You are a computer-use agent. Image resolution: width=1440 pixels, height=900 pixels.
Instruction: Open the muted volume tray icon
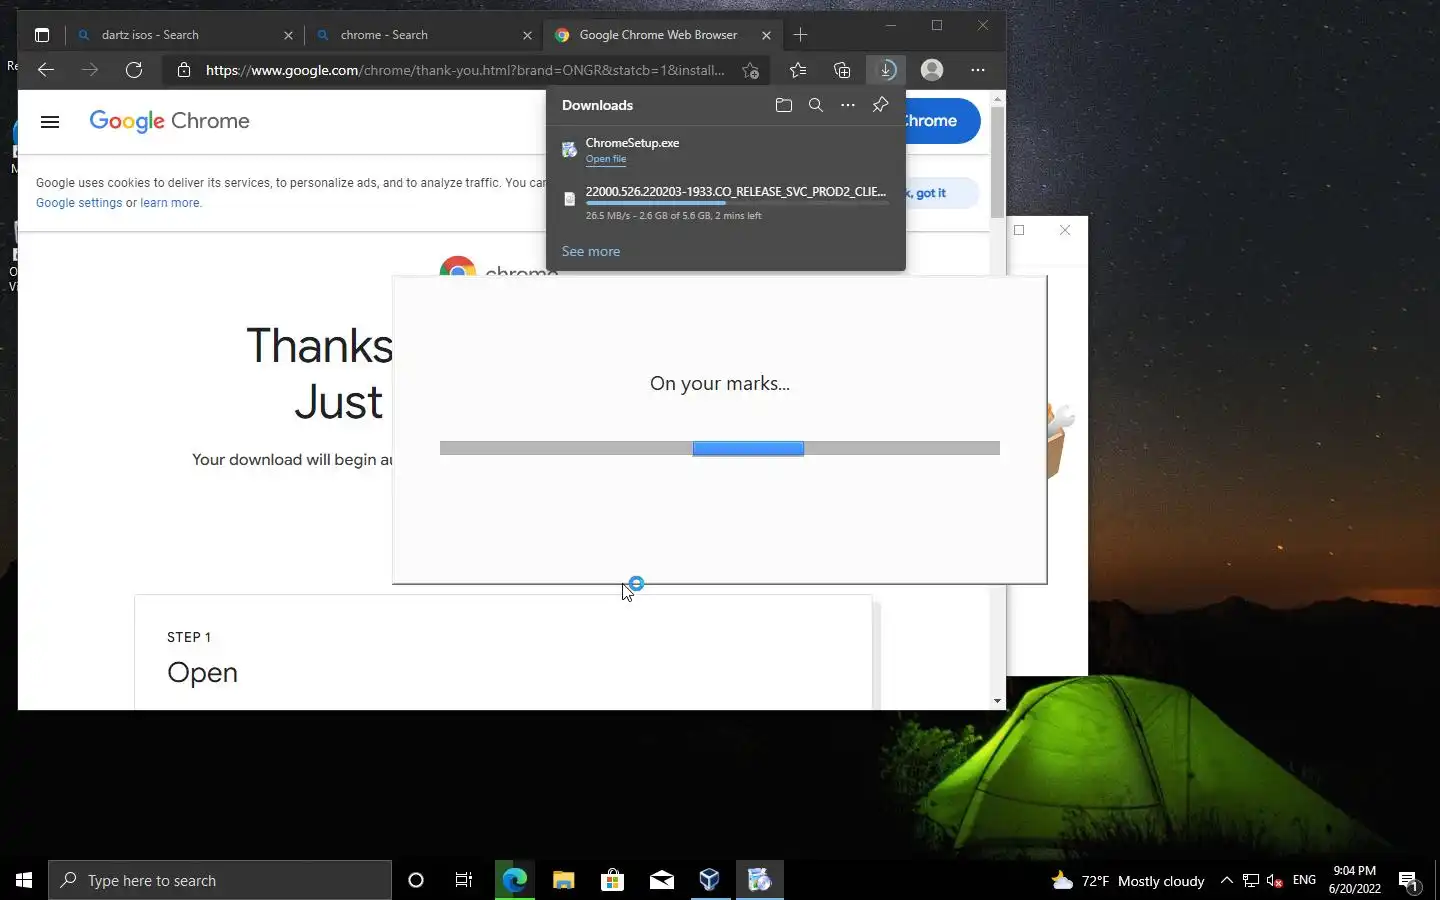click(x=1274, y=881)
